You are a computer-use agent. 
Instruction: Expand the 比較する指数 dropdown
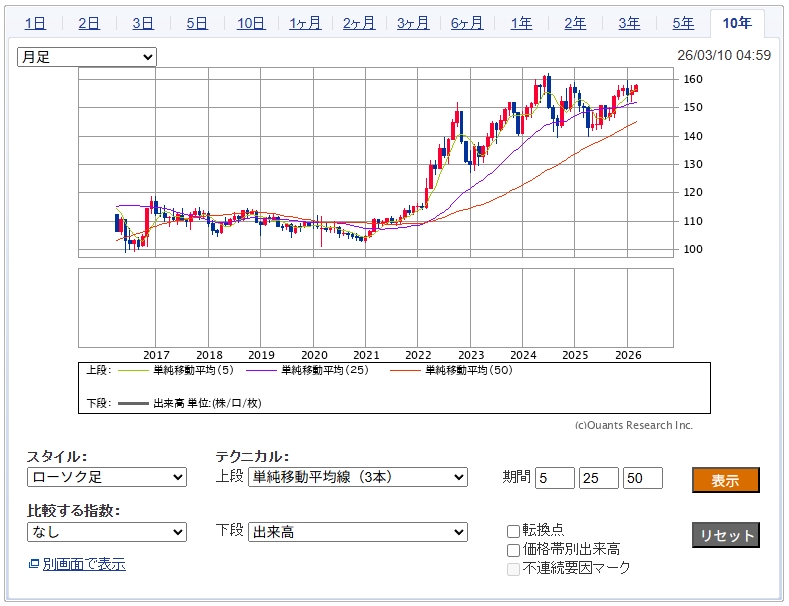[106, 533]
